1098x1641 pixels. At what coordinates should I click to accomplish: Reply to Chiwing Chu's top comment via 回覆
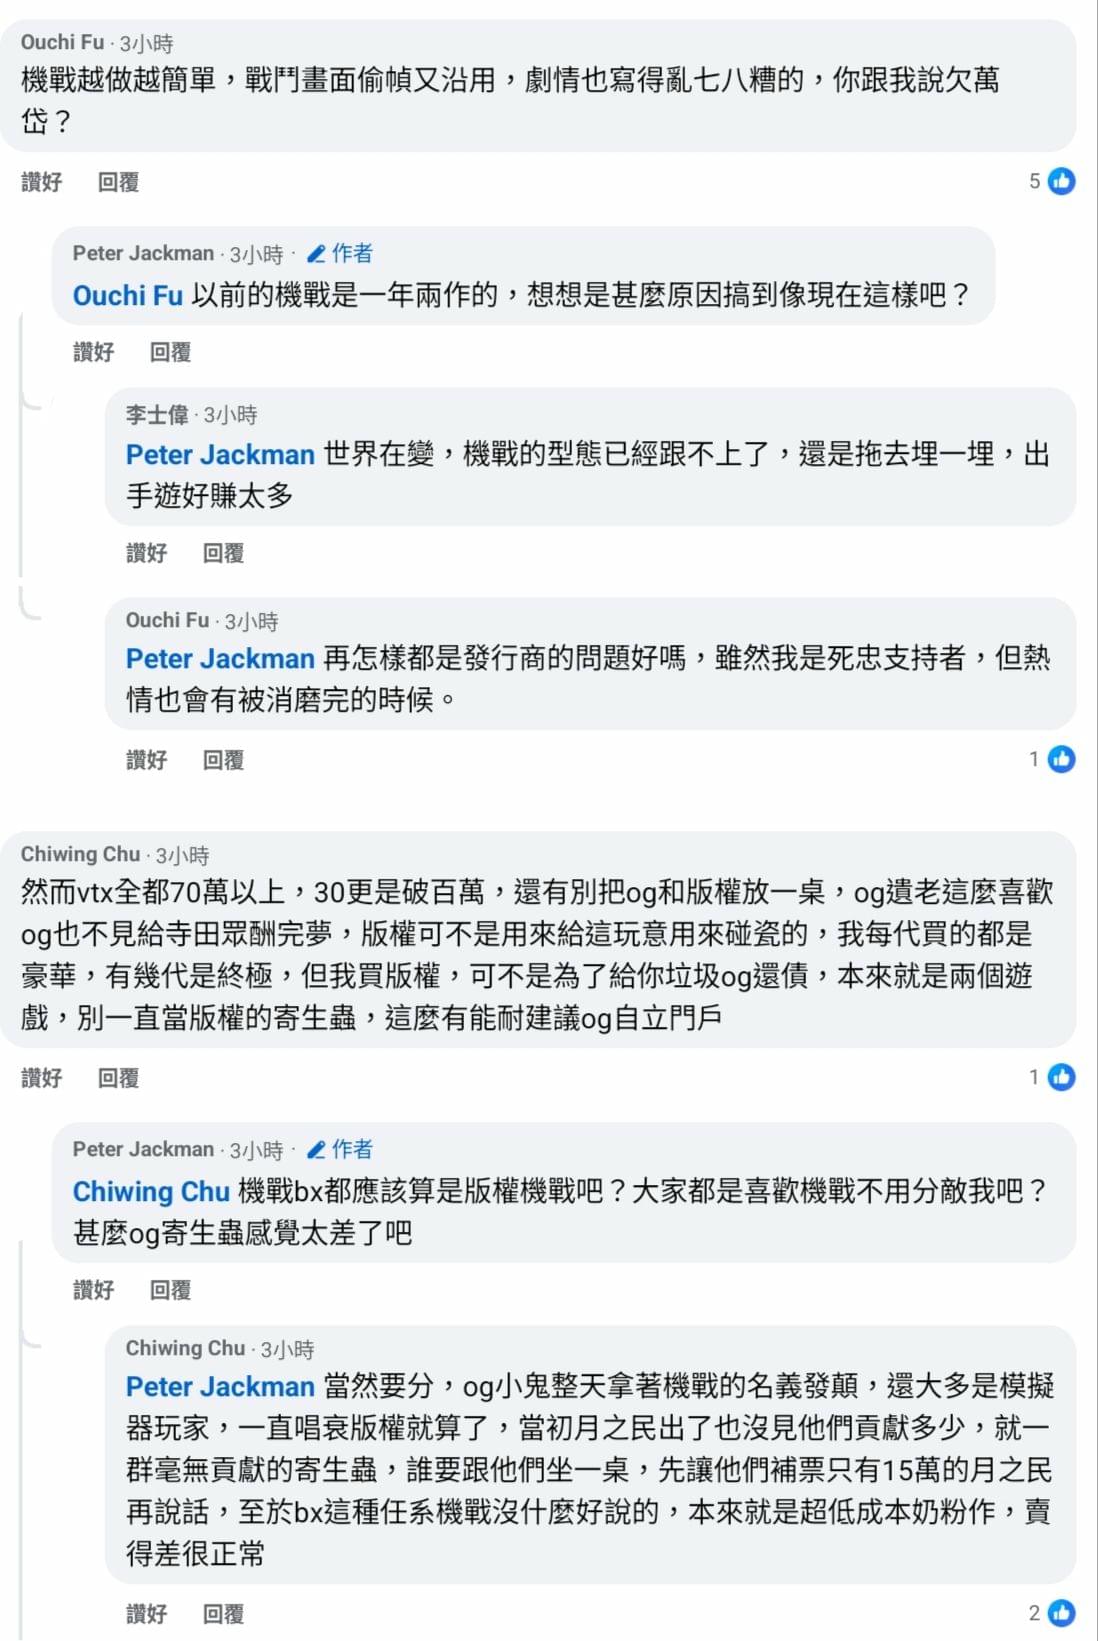tap(118, 1078)
